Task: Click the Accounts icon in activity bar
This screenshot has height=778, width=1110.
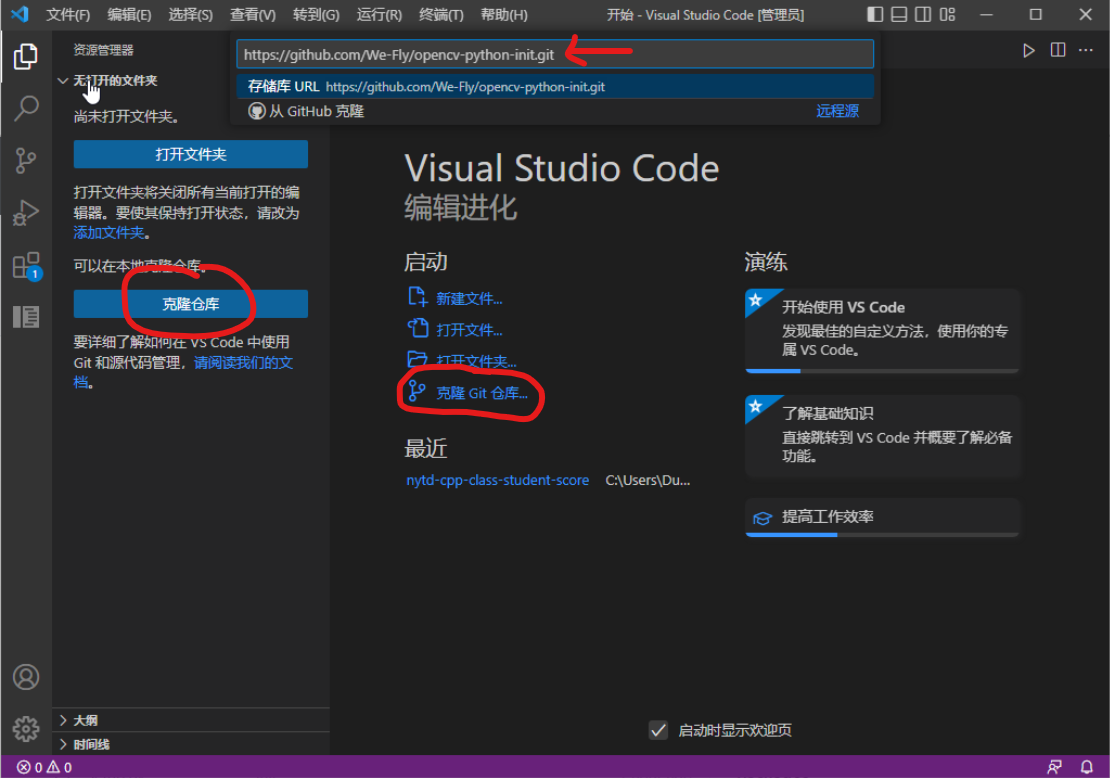Action: pos(26,677)
